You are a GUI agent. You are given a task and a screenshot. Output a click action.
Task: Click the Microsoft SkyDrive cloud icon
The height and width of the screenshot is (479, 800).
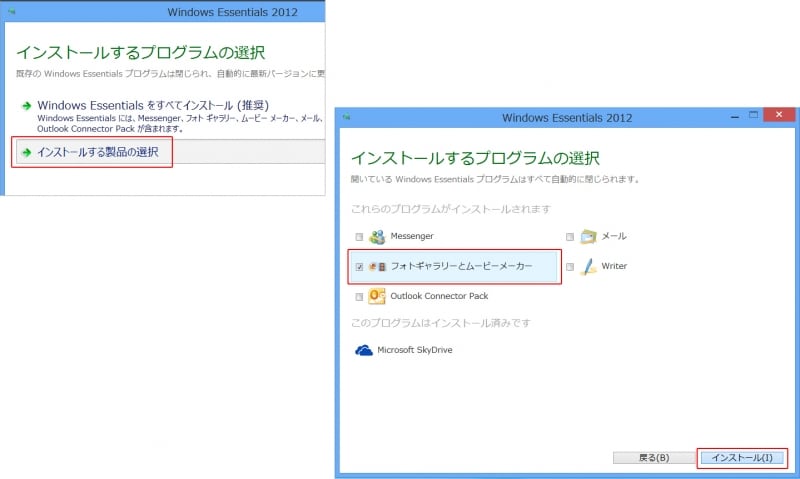pos(364,350)
